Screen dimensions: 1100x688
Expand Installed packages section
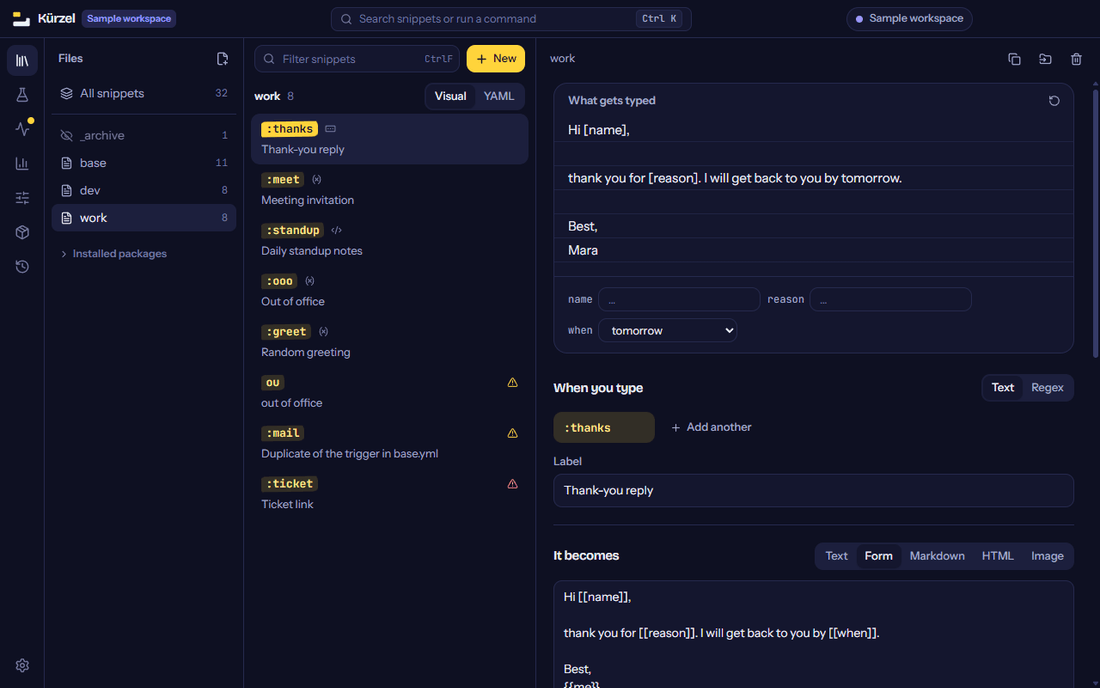click(113, 254)
